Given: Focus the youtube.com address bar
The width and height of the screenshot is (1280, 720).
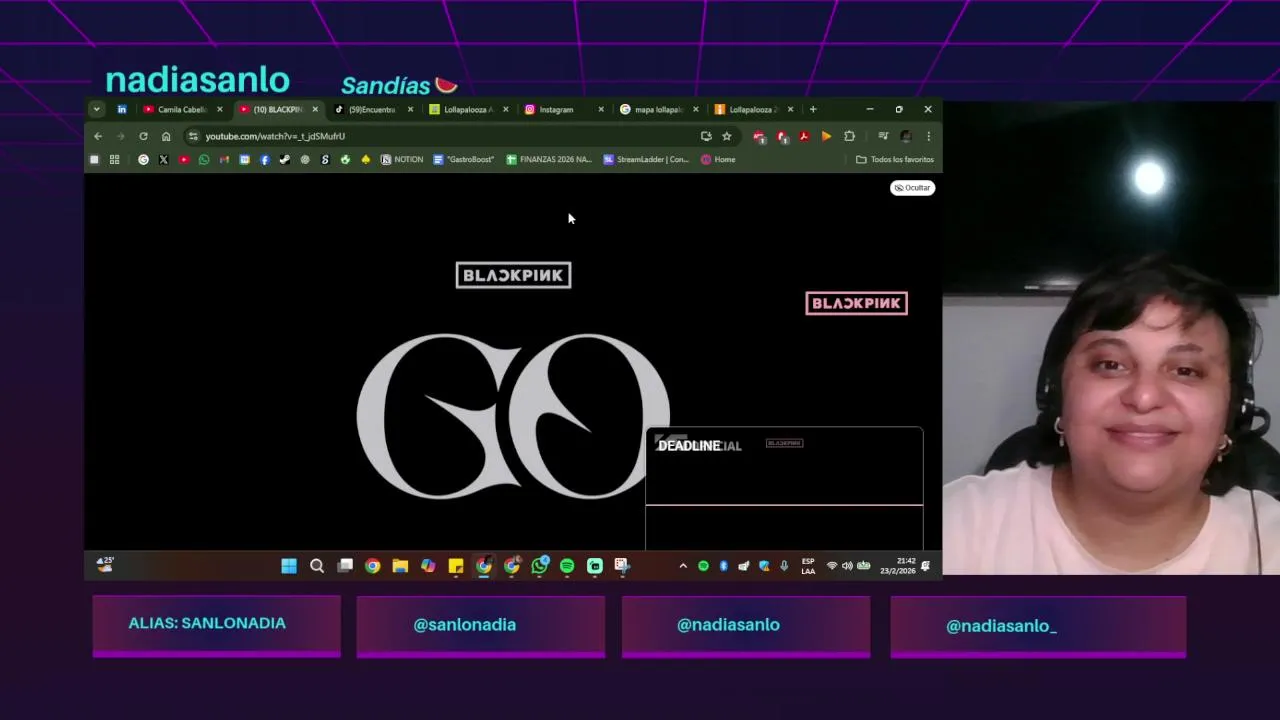Looking at the screenshot, I should pyautogui.click(x=450, y=136).
